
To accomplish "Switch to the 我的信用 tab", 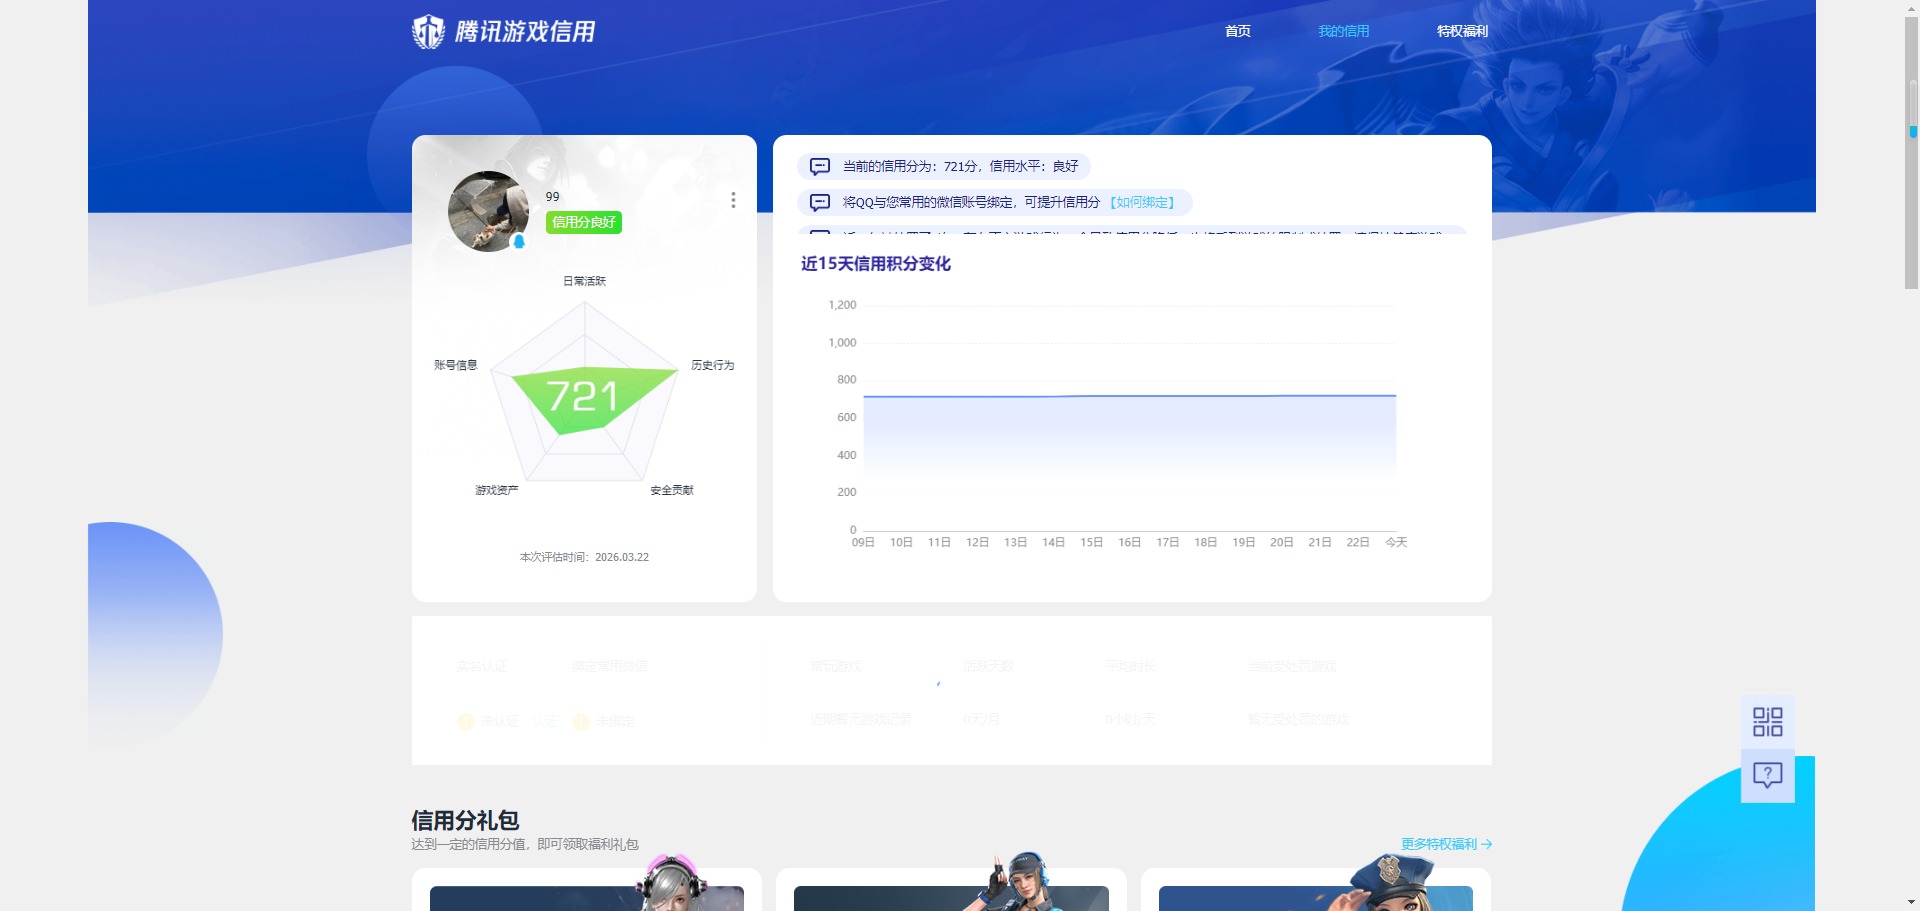I will (x=1343, y=31).
